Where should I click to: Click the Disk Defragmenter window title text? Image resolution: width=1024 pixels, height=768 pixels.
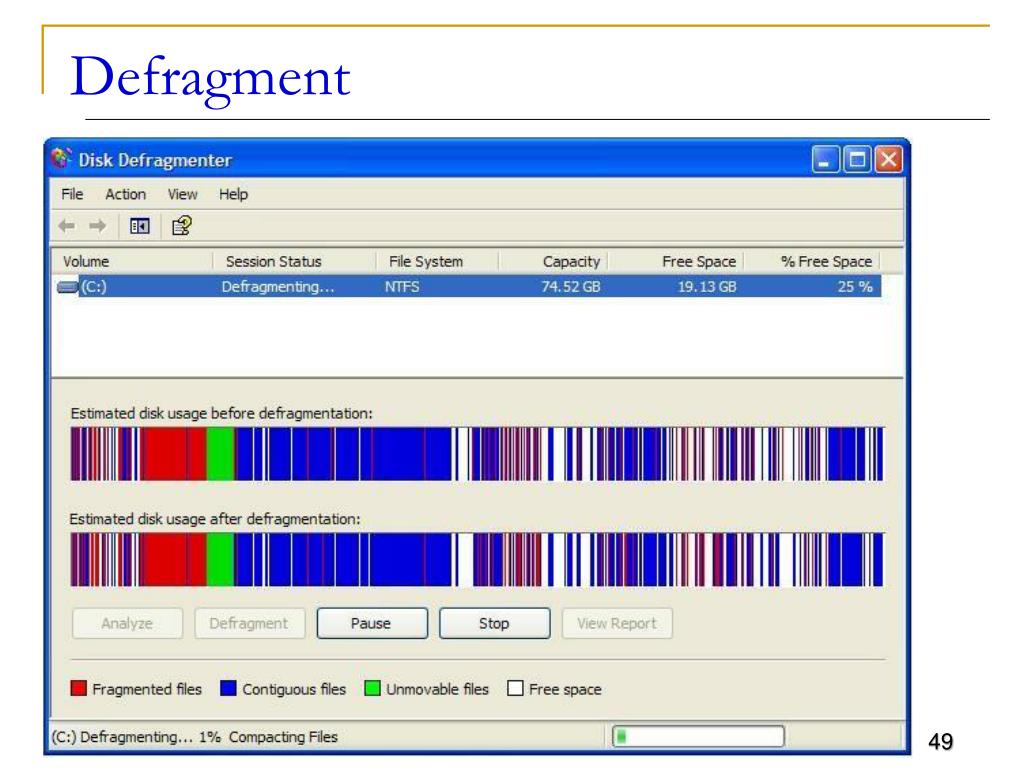click(x=155, y=160)
